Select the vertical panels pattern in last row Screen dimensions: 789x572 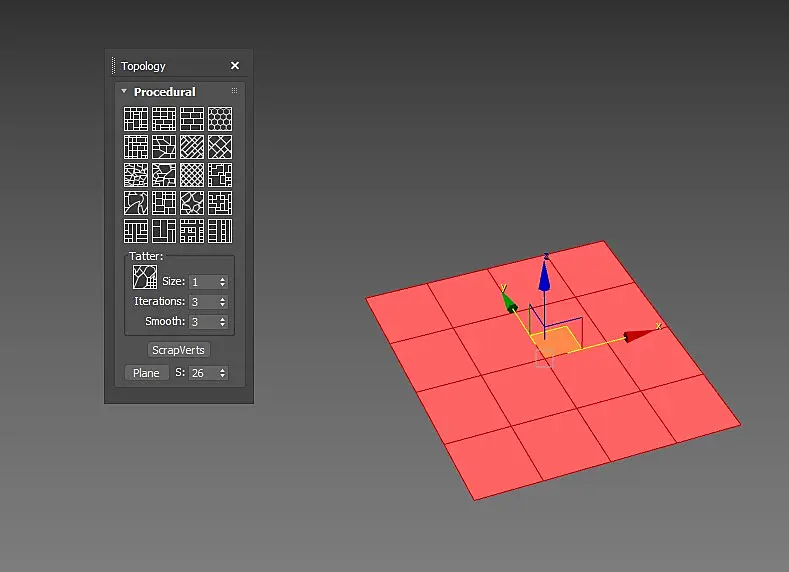coord(220,231)
